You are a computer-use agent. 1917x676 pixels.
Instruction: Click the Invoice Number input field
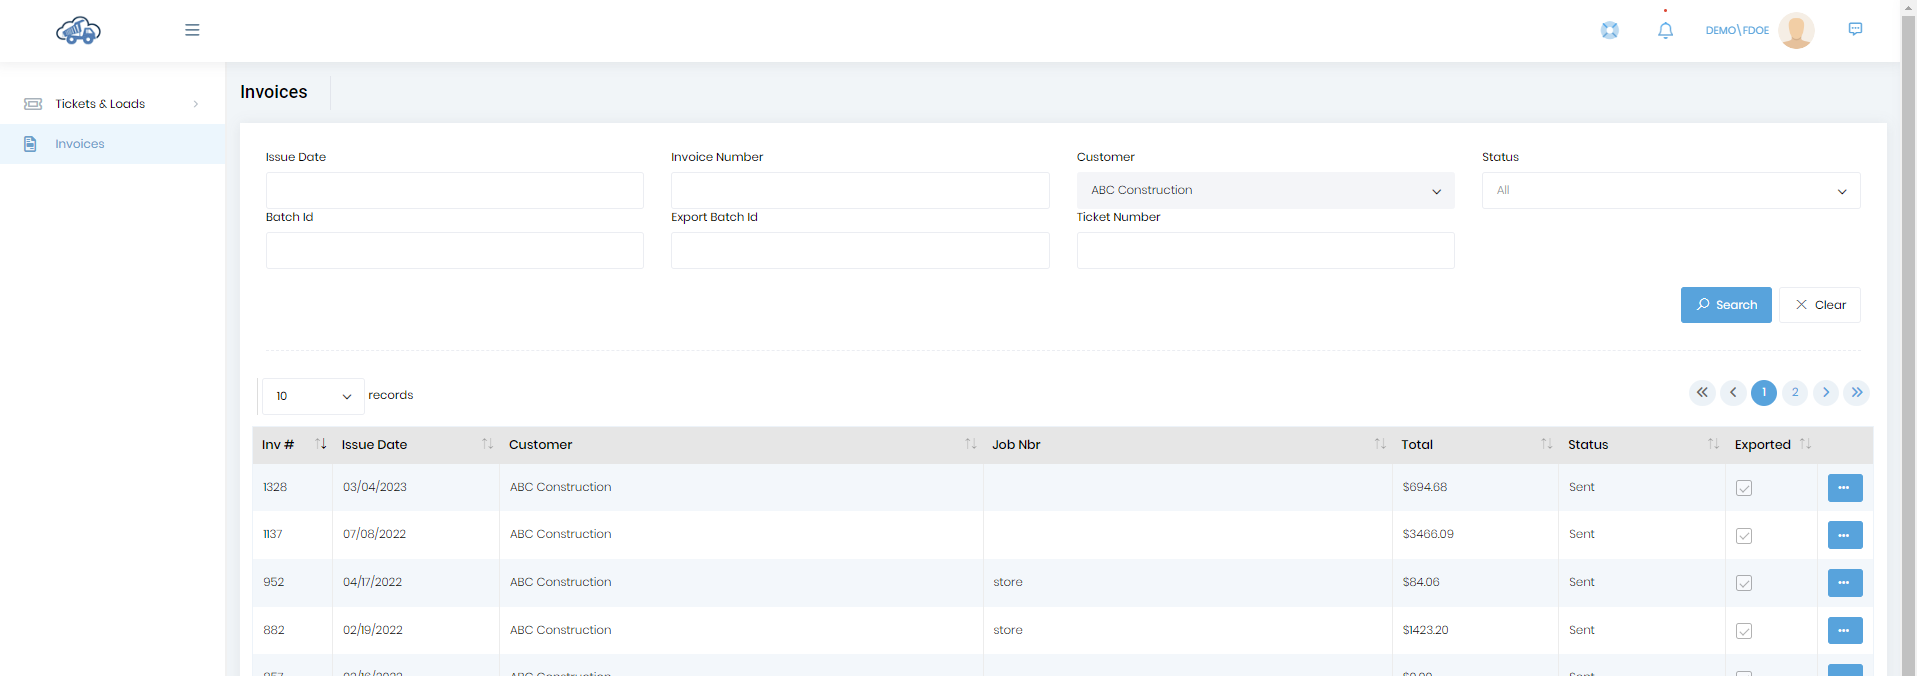[x=860, y=191]
